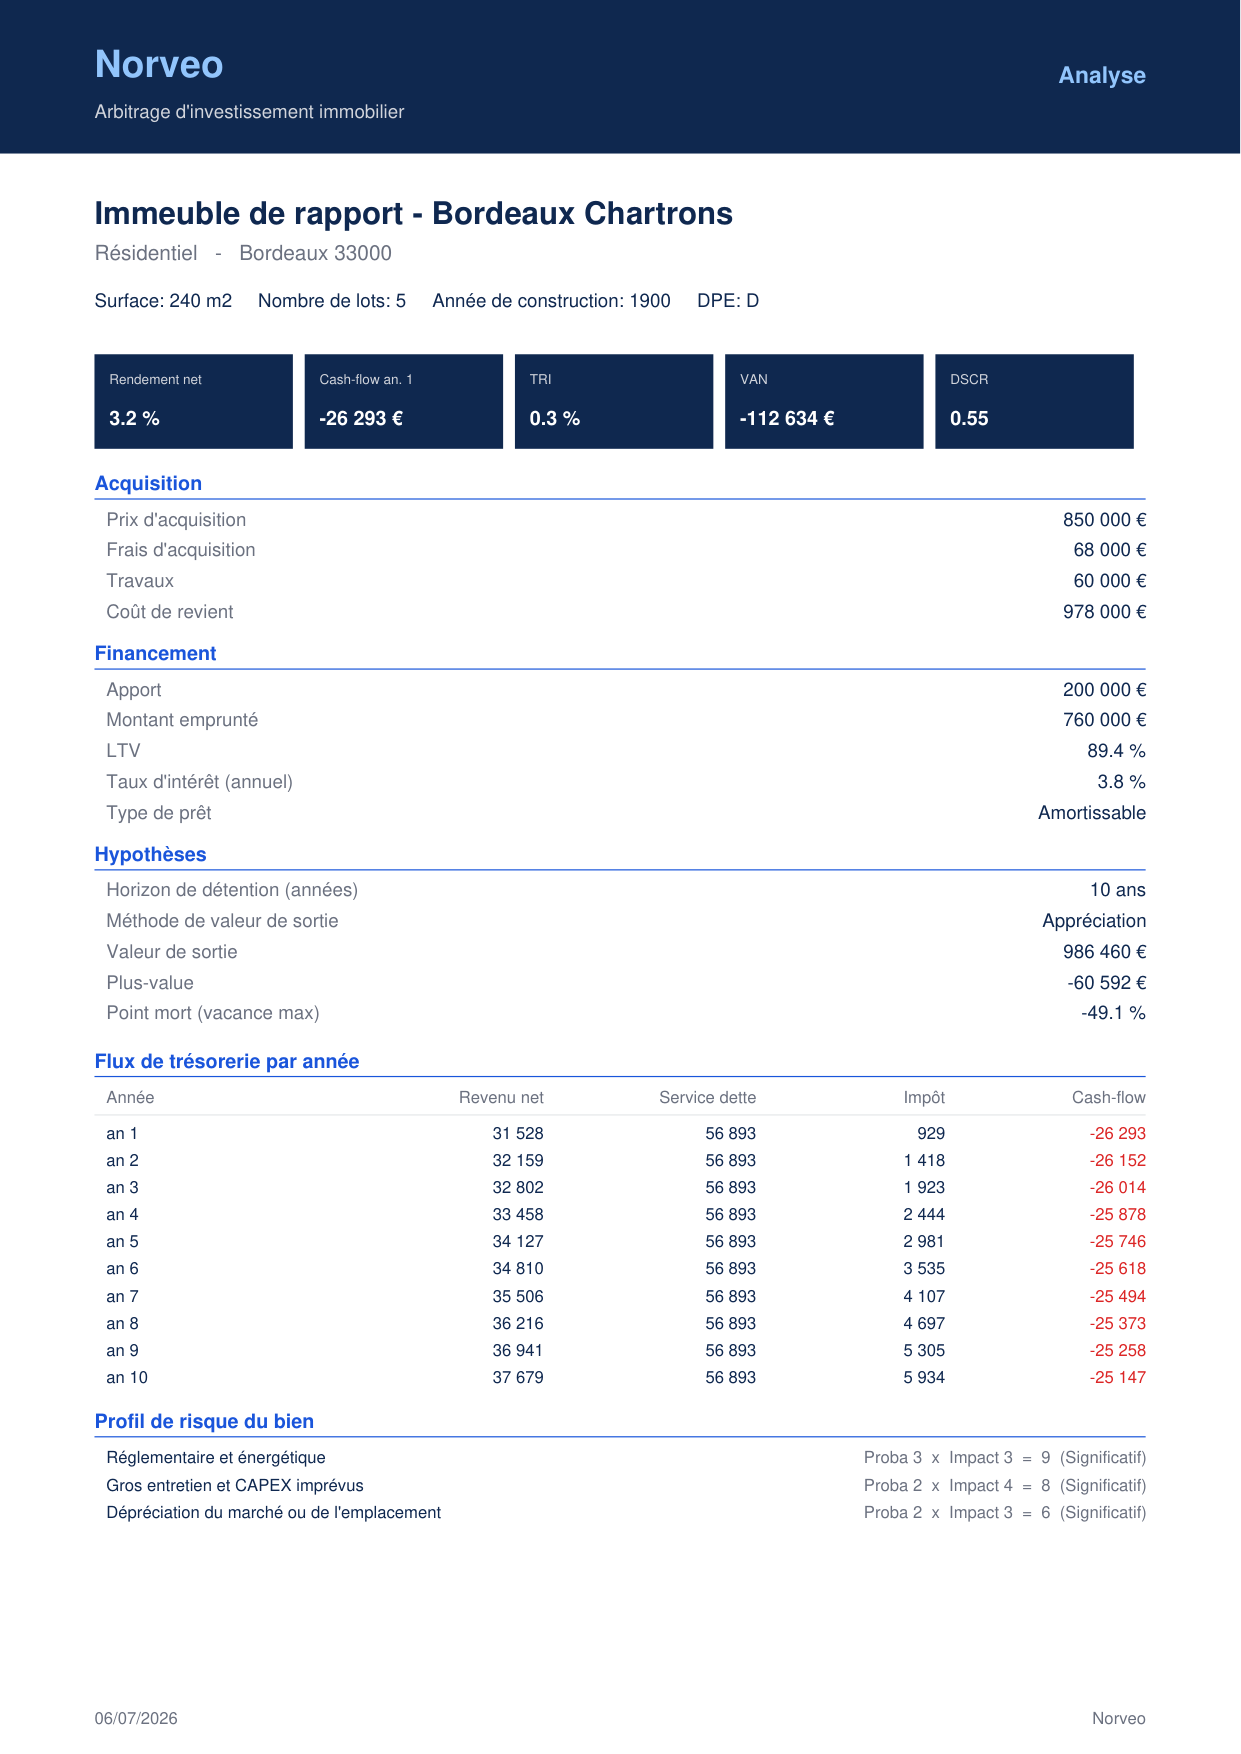Select the Point mort value -49.1 %
The image size is (1241, 1754).
(1113, 1013)
